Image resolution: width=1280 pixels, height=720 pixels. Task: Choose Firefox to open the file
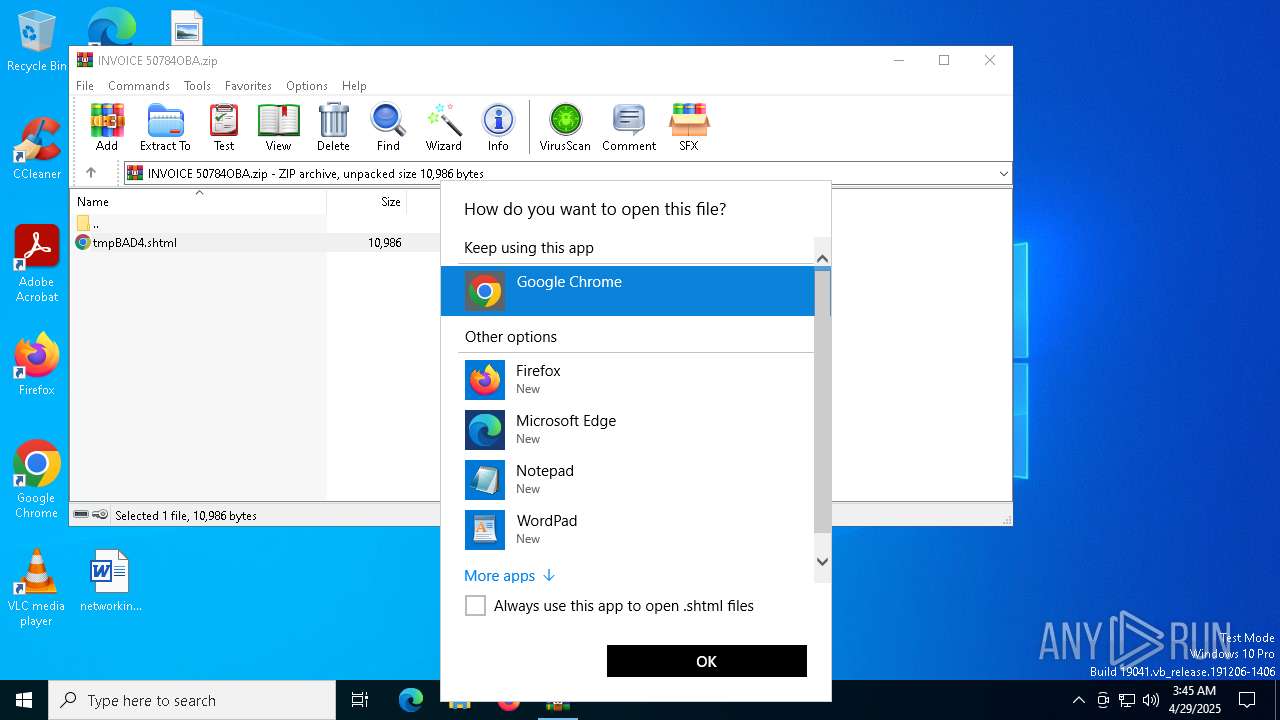pyautogui.click(x=628, y=380)
